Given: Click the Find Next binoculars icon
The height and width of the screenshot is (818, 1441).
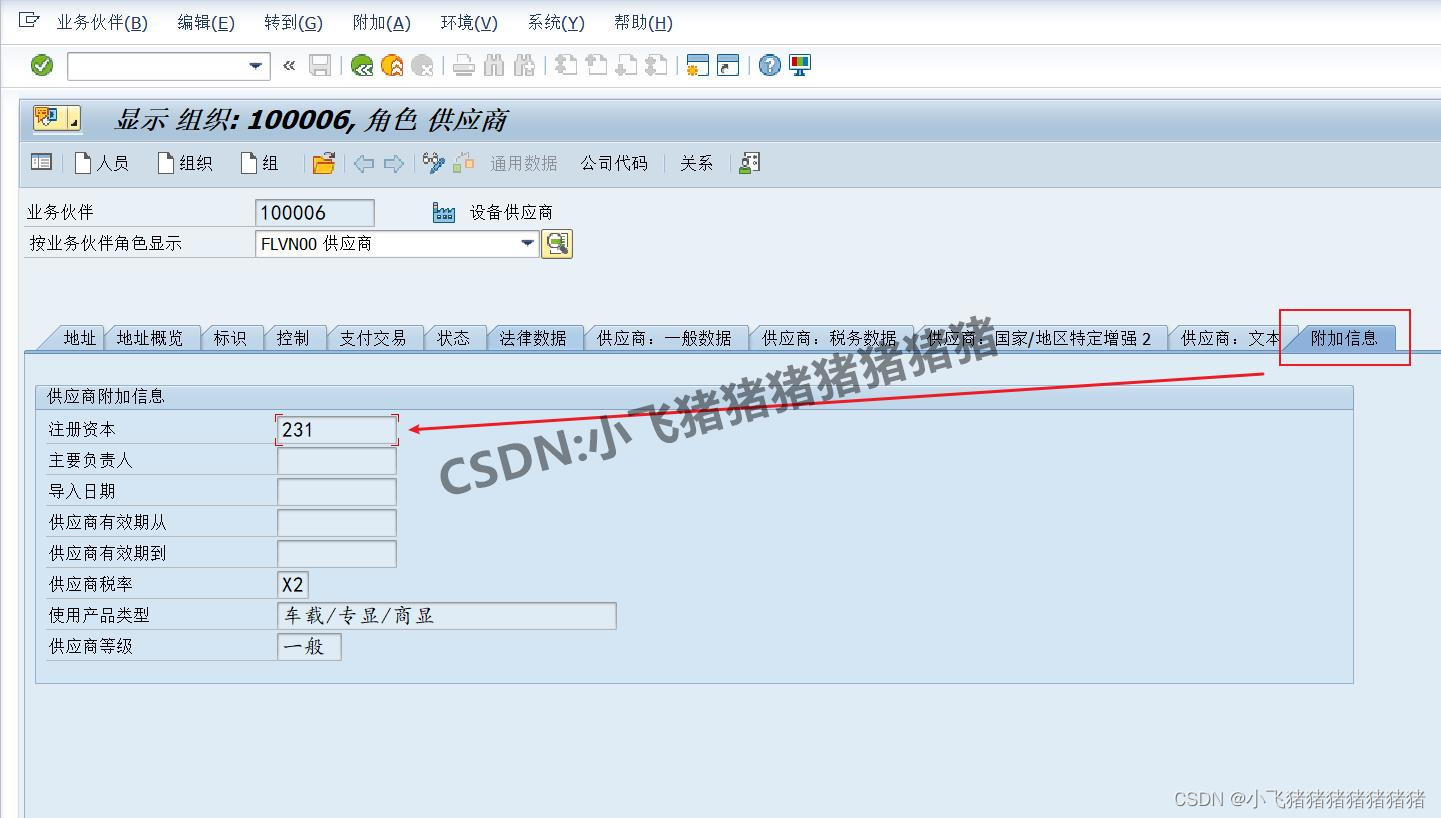Looking at the screenshot, I should point(524,66).
